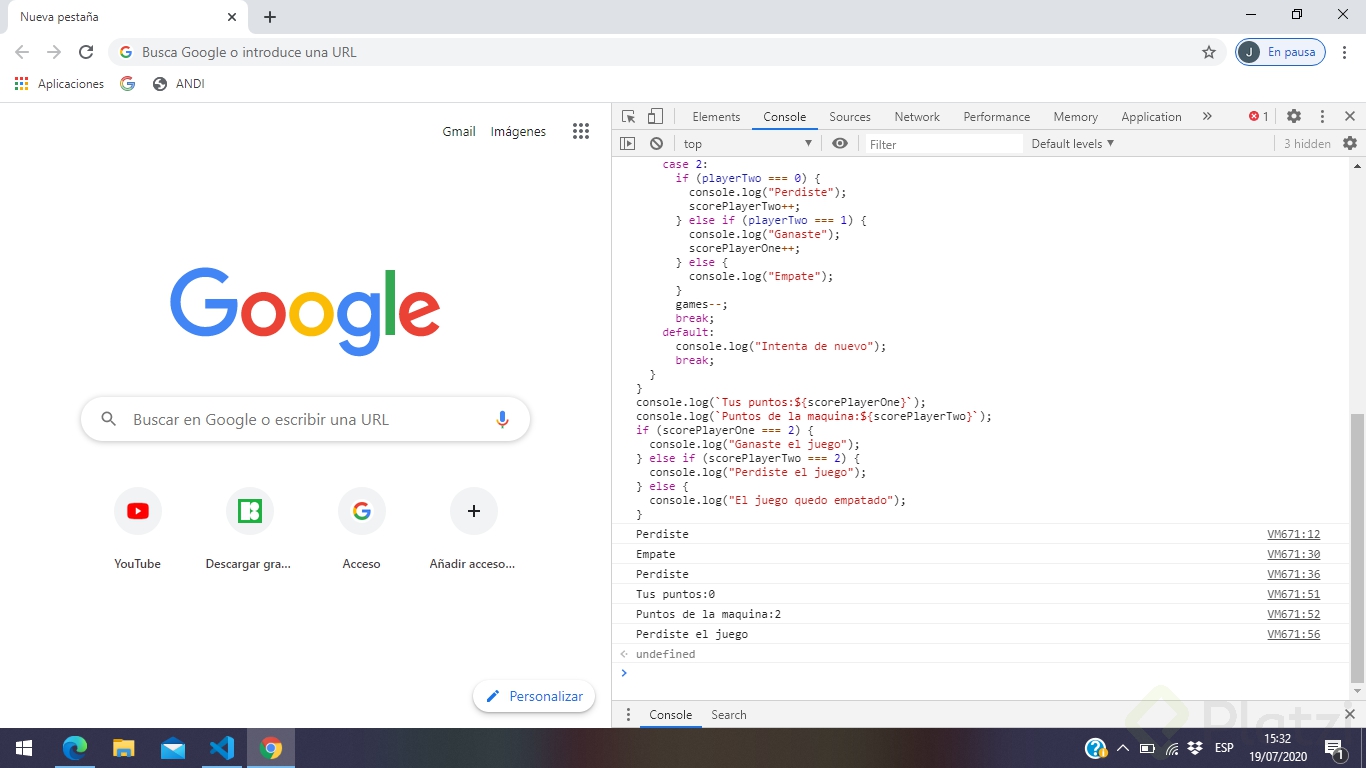Open Aplicaciones bookmarks shortcut
This screenshot has width=1366, height=768.
tap(60, 84)
